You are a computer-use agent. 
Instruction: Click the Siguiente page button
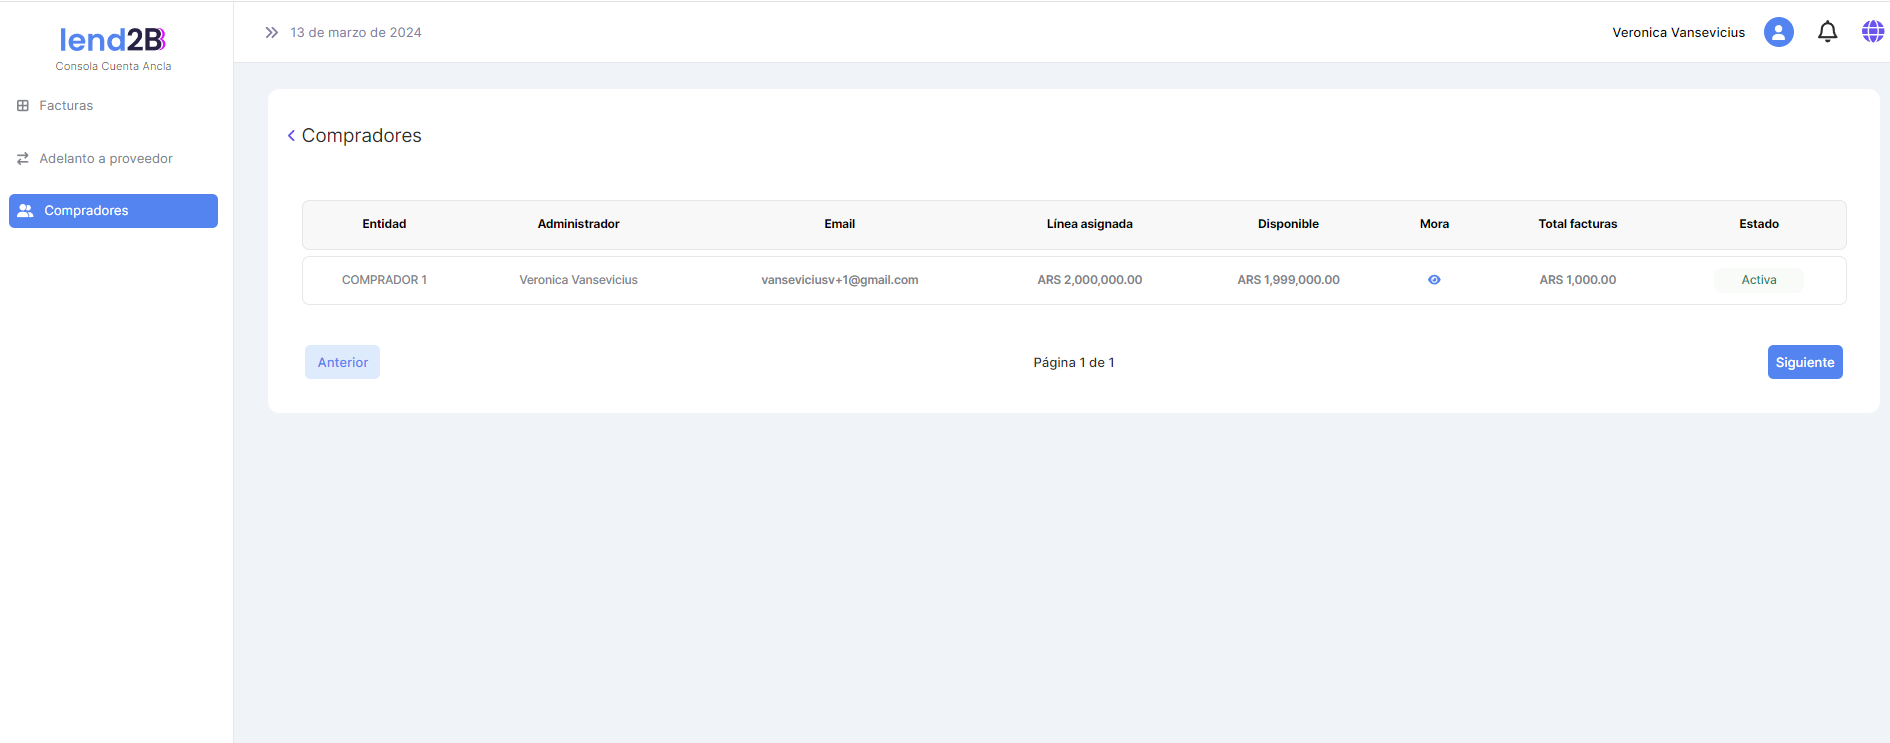(x=1804, y=362)
